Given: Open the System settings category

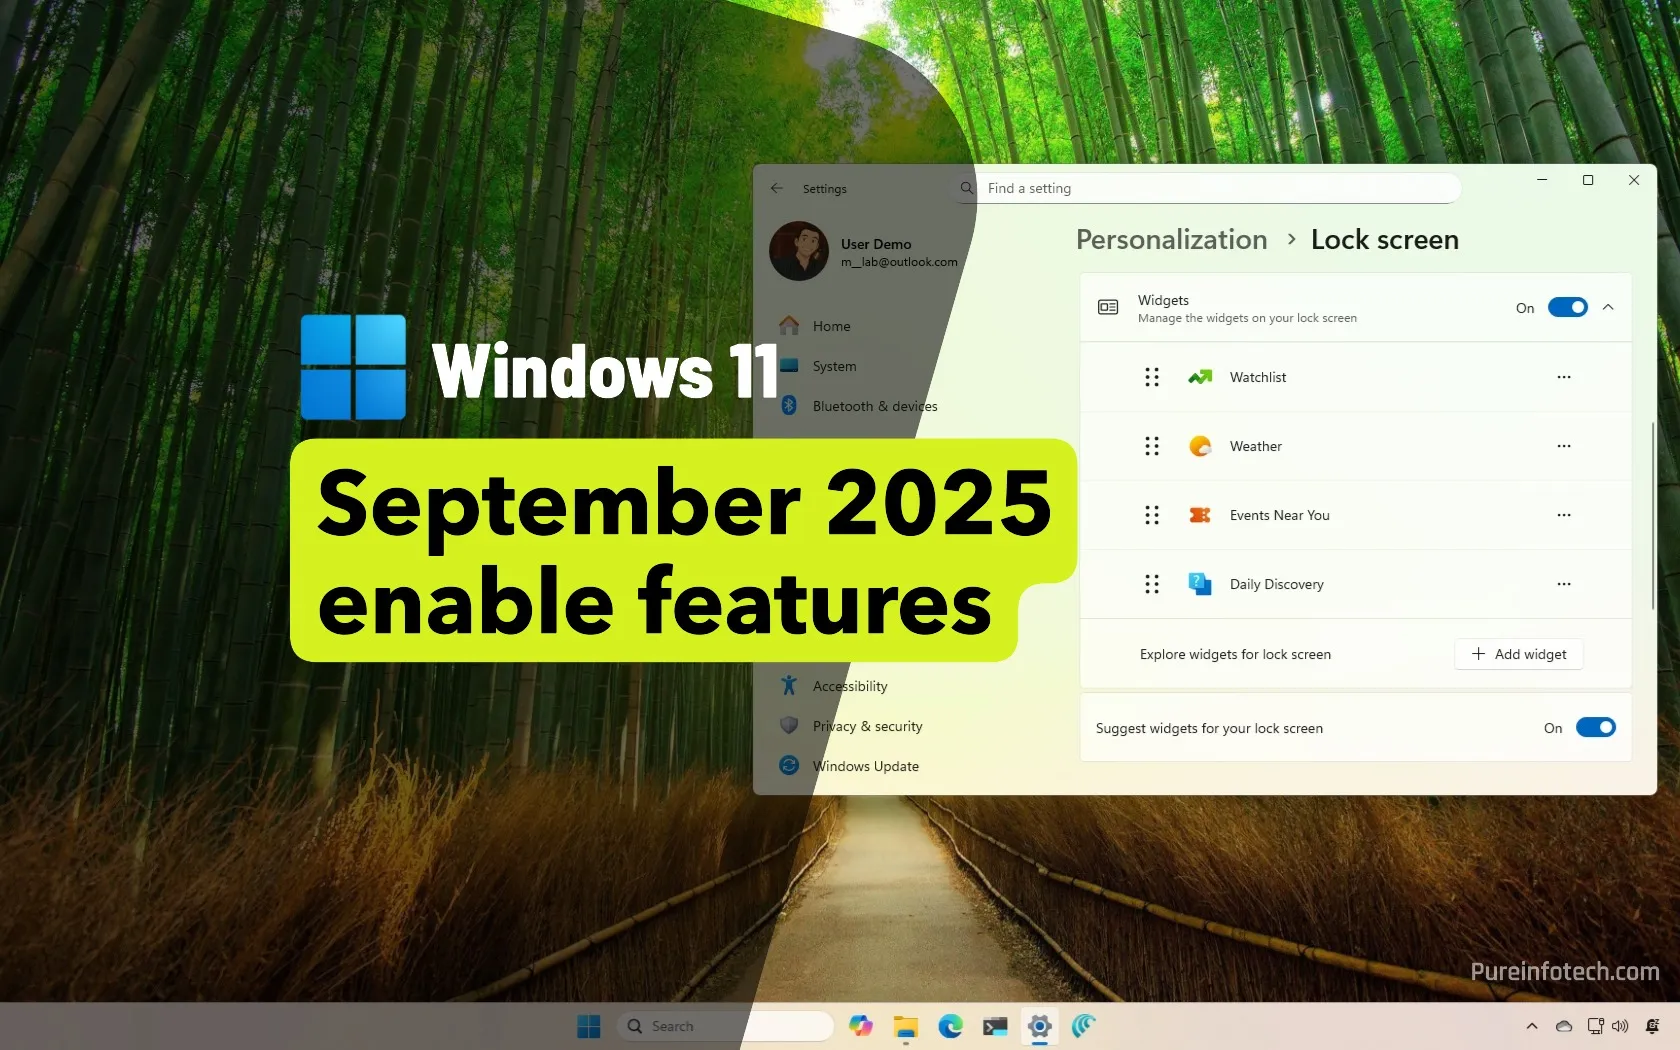Looking at the screenshot, I should click(834, 366).
